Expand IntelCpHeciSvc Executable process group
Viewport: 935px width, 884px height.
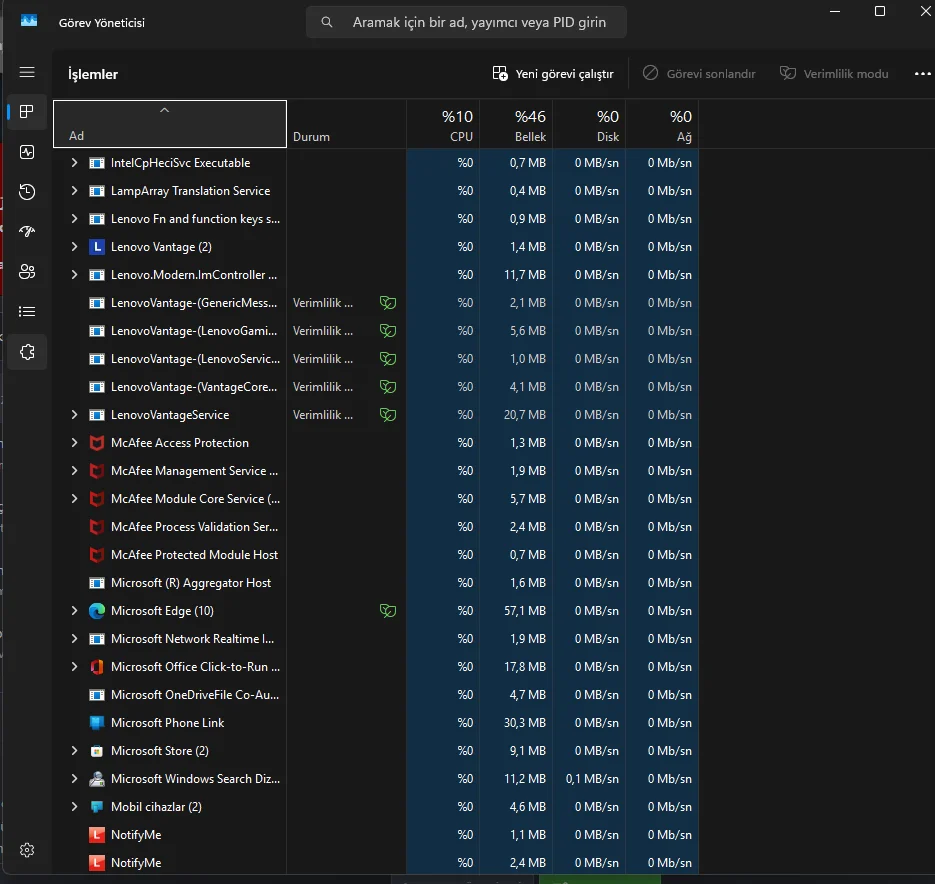[x=74, y=162]
